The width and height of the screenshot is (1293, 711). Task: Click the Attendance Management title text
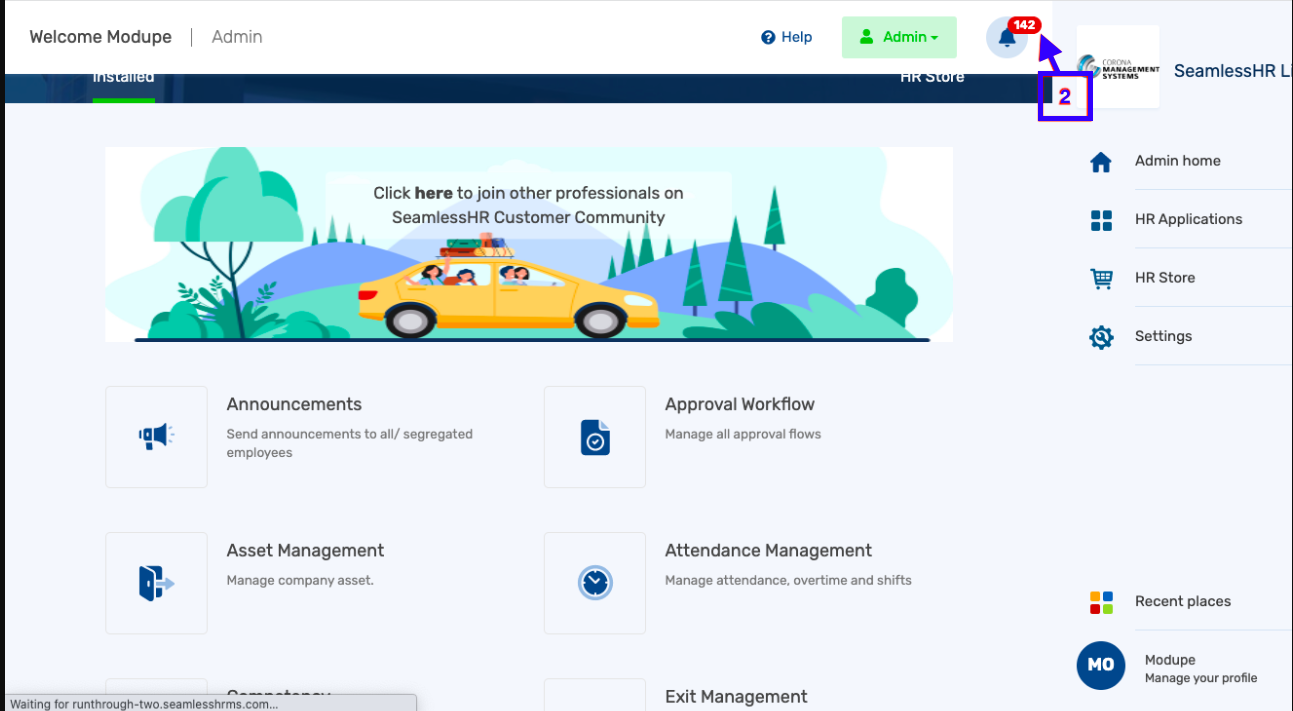[768, 551]
